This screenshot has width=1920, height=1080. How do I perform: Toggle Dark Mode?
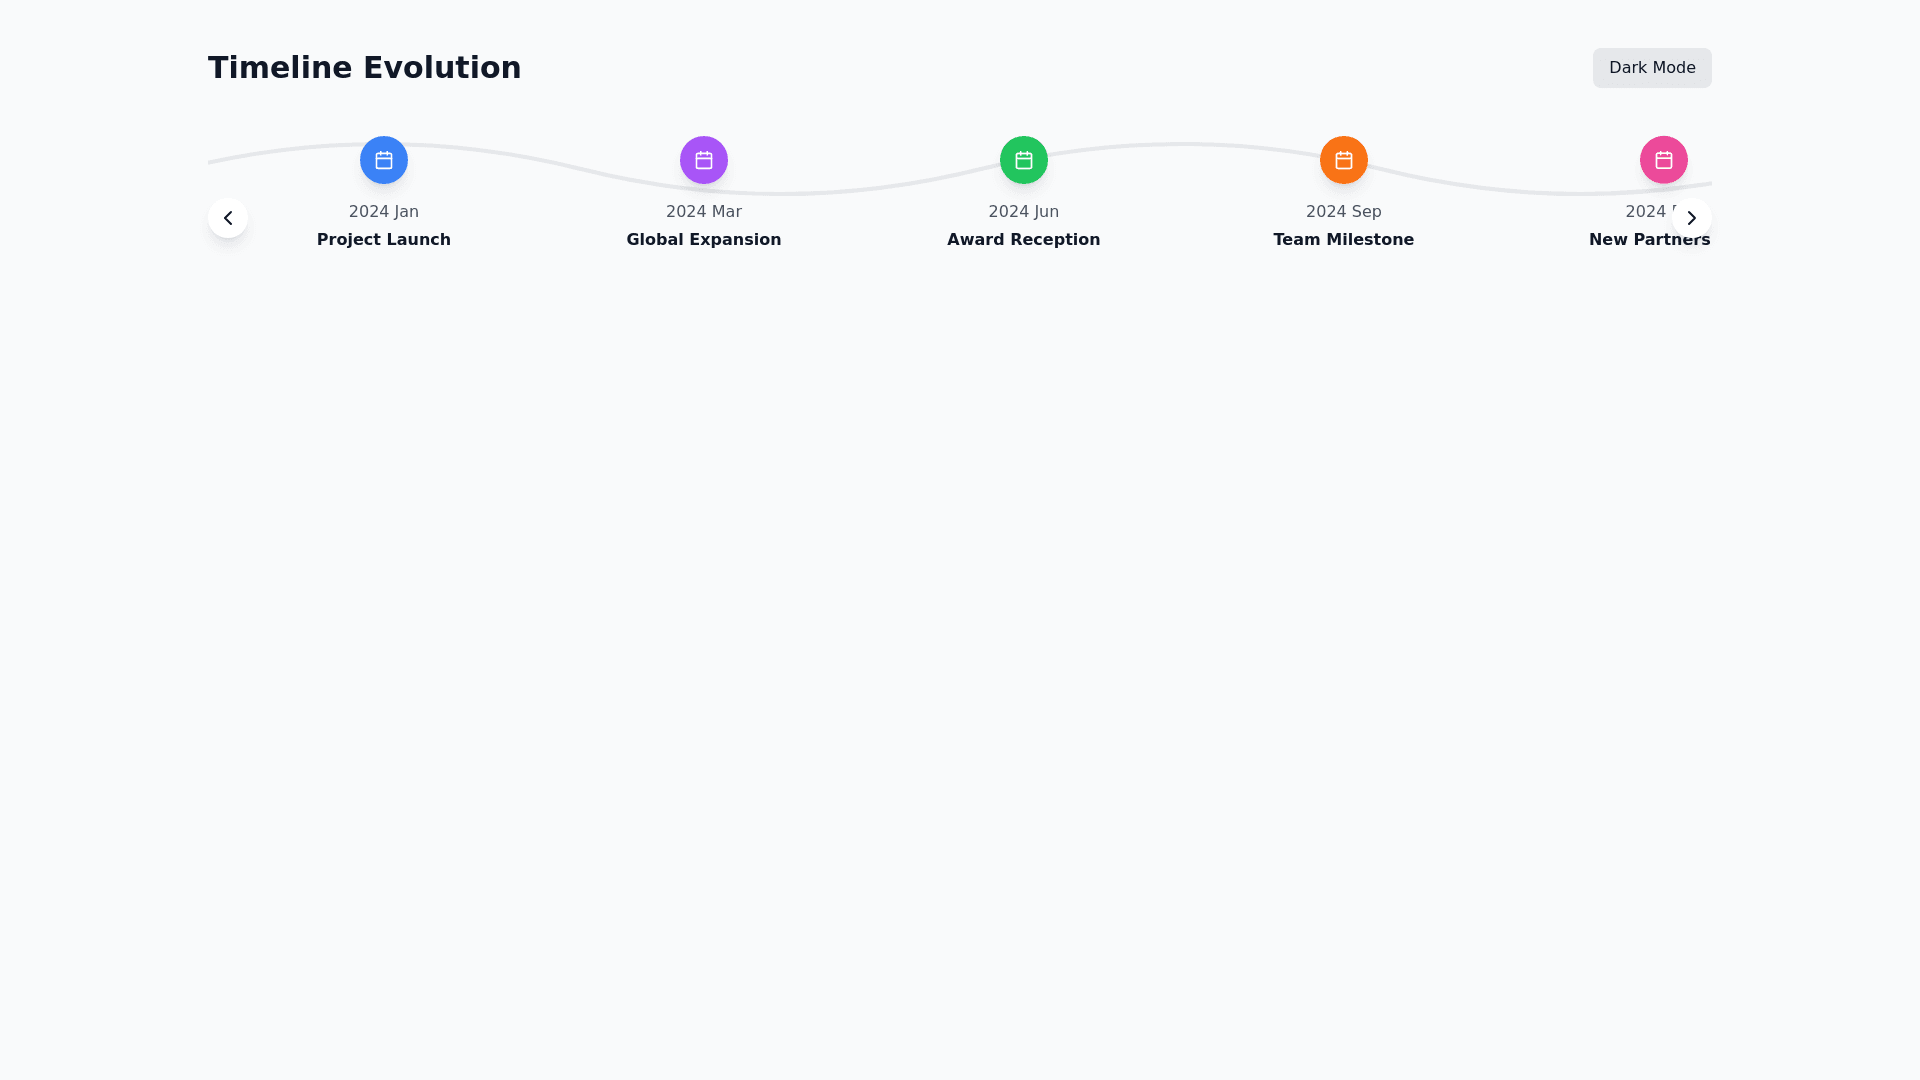point(1652,68)
